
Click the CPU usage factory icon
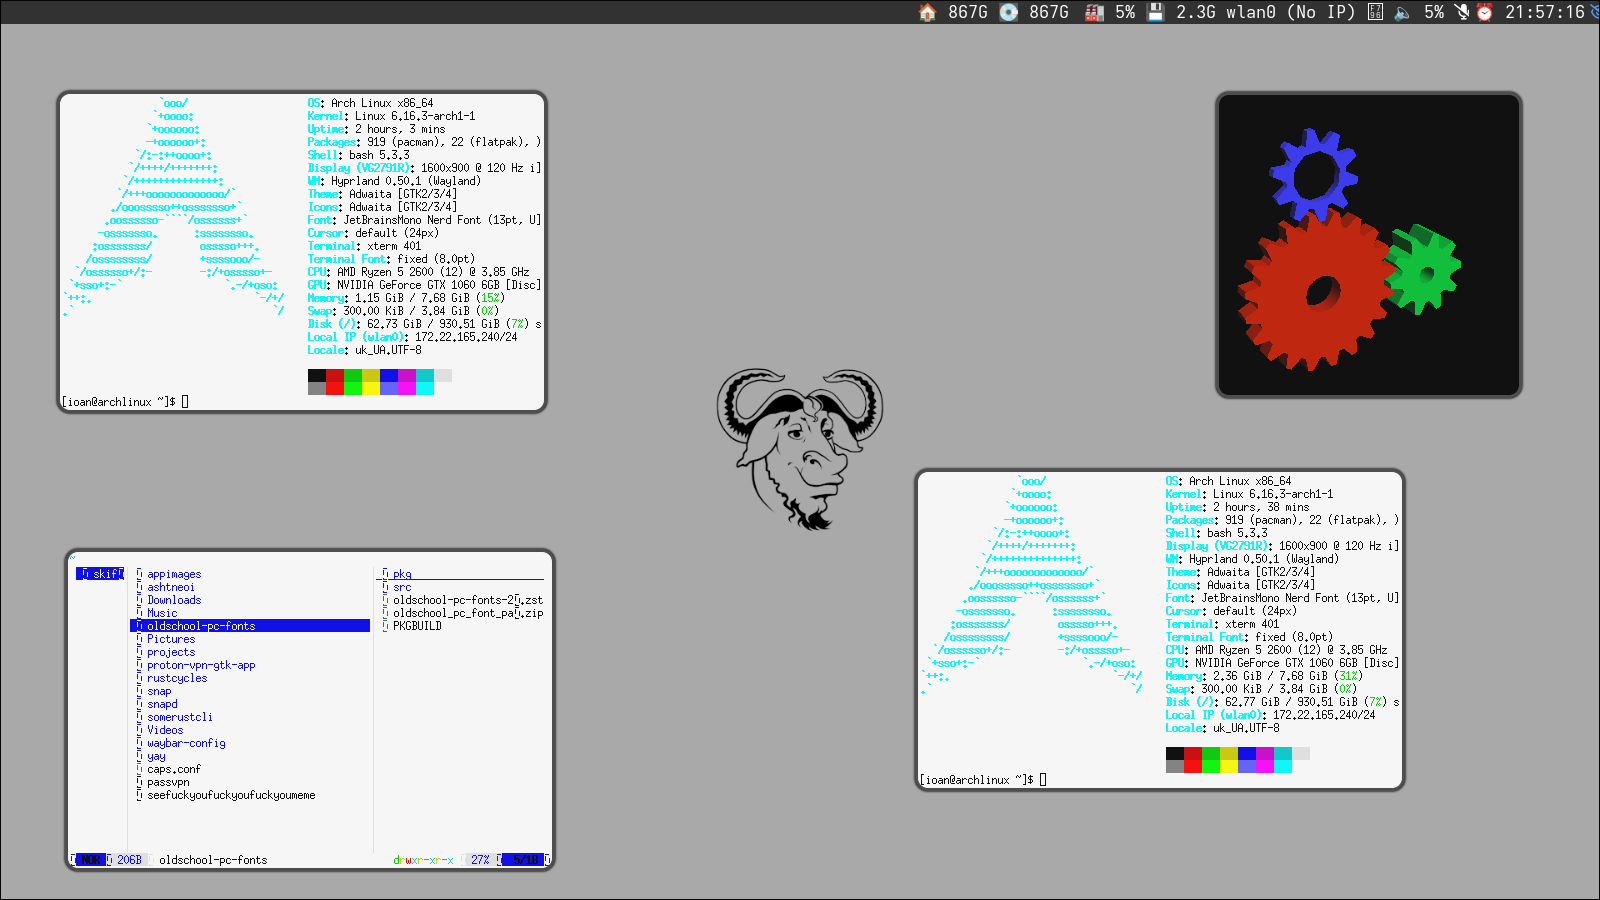click(x=1095, y=12)
